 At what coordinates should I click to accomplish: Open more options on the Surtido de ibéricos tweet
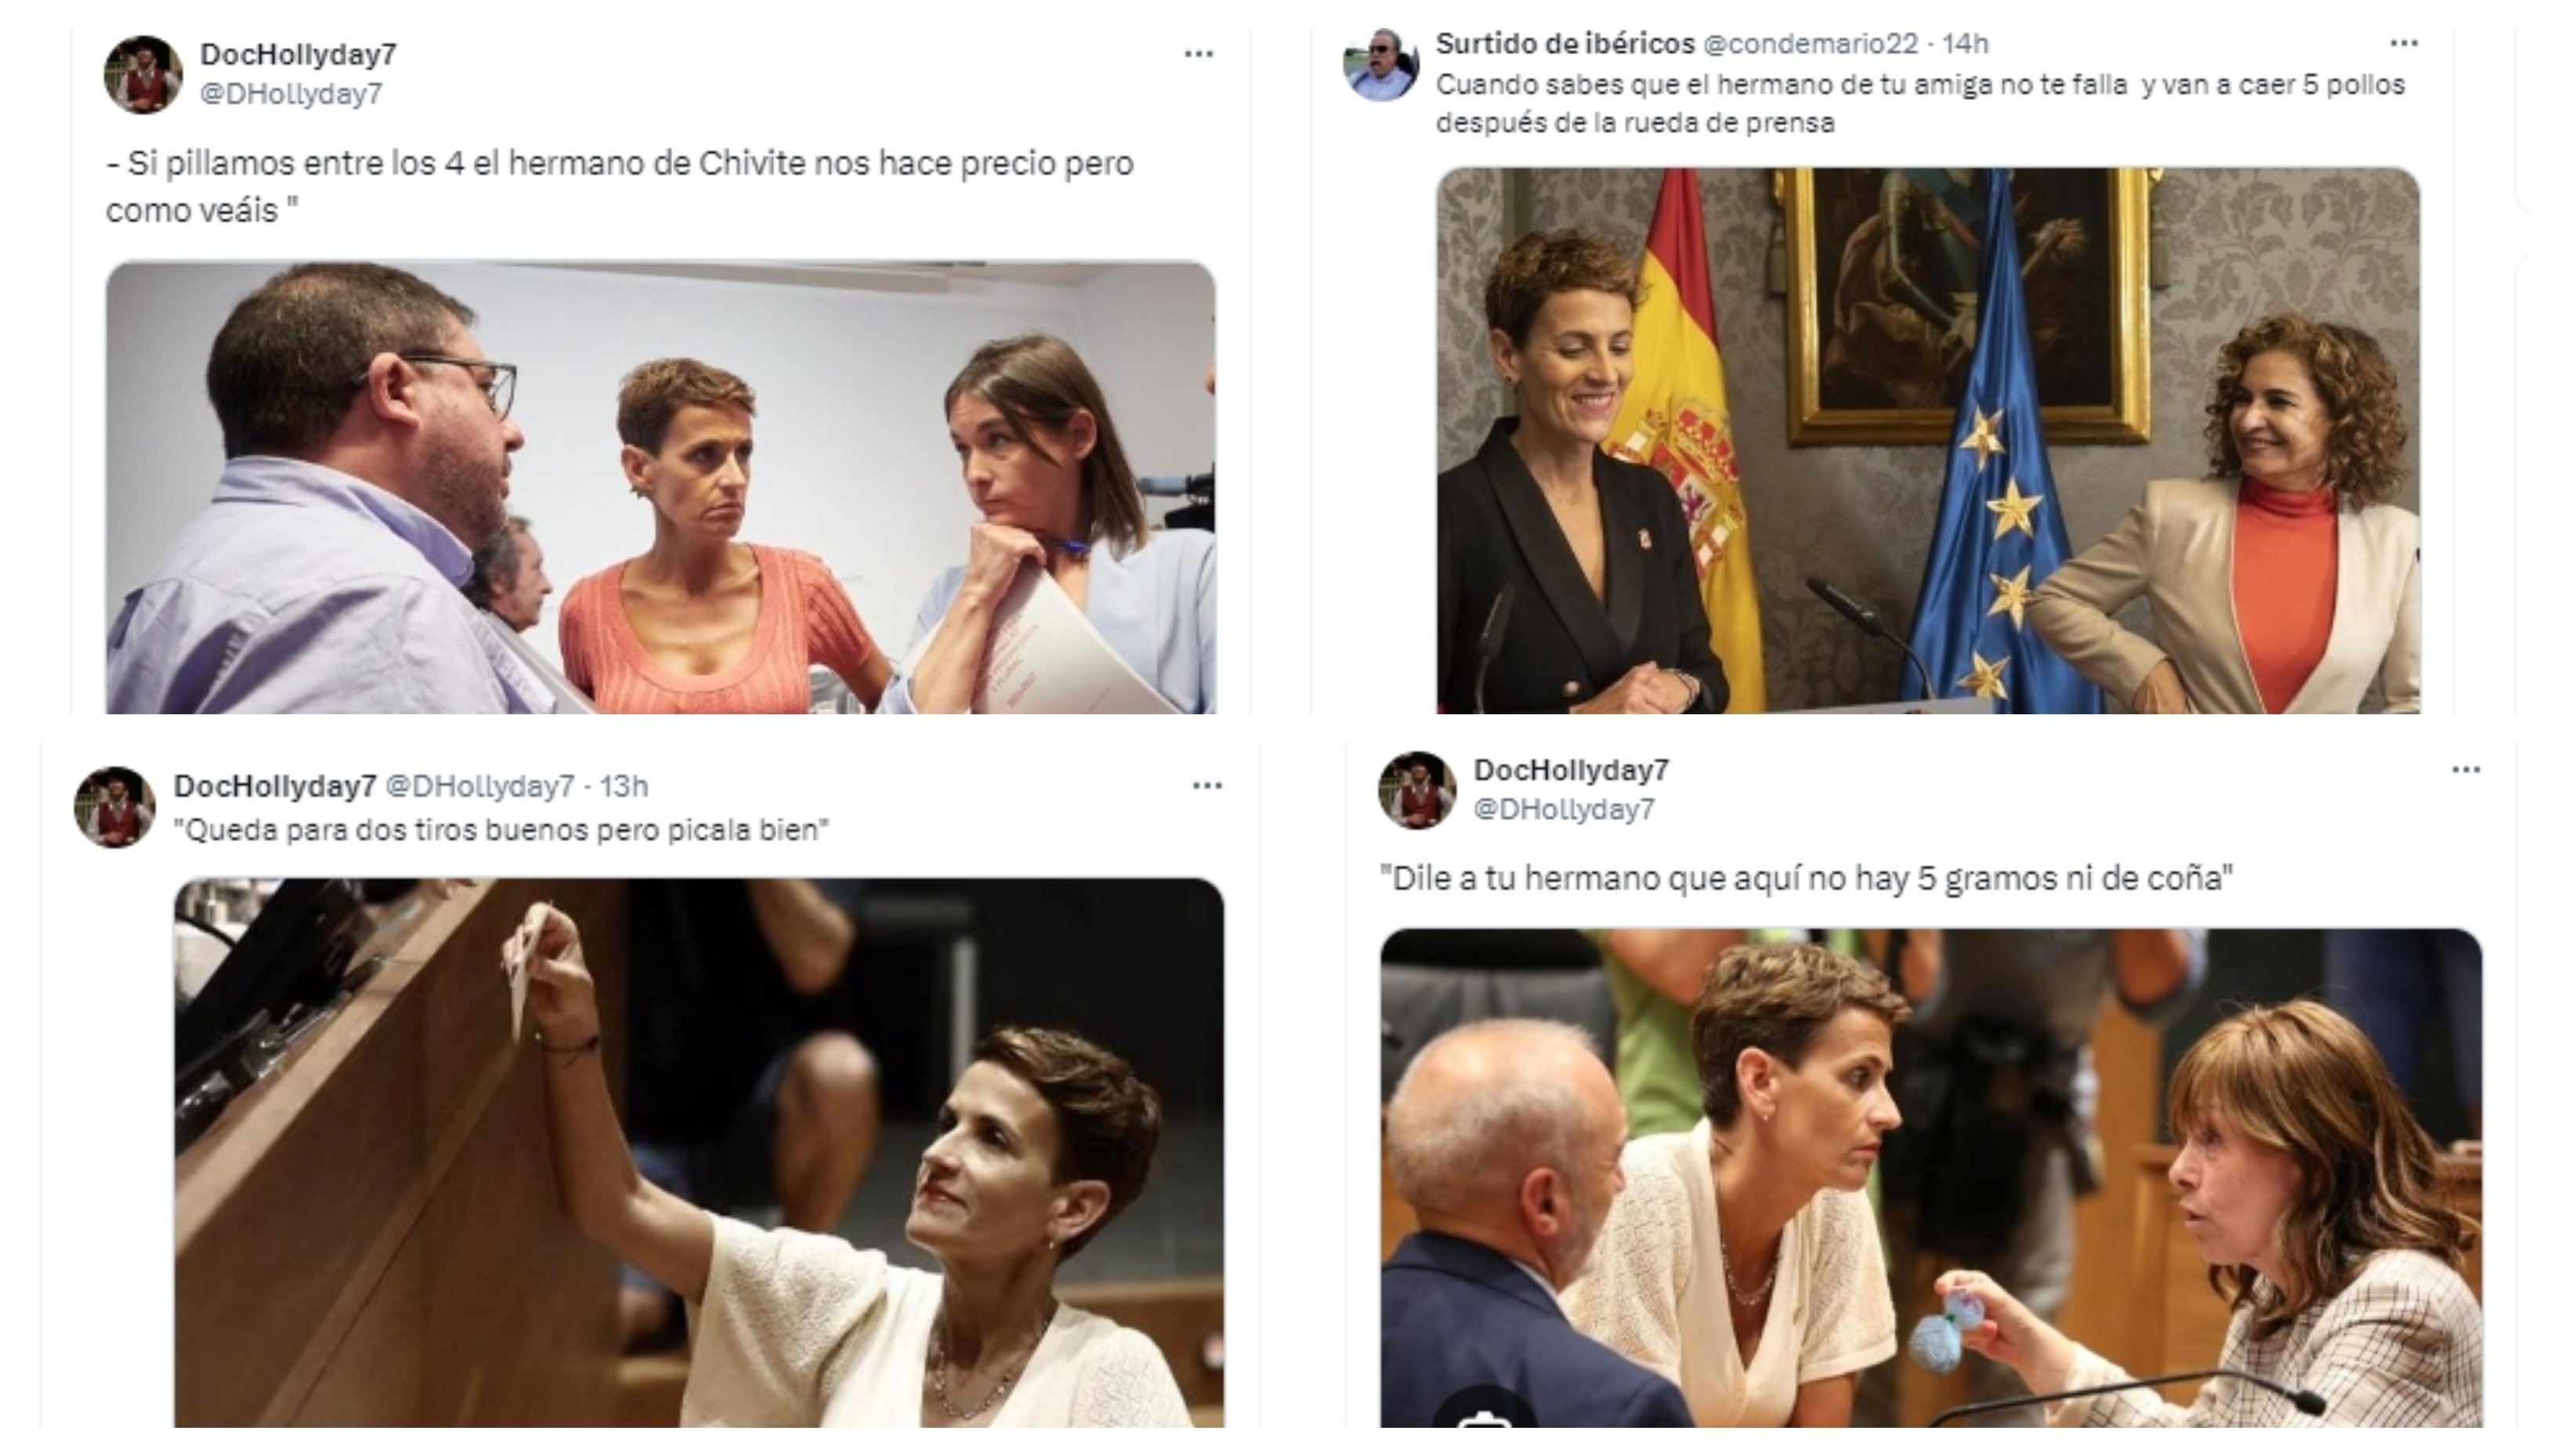pos(2403,43)
